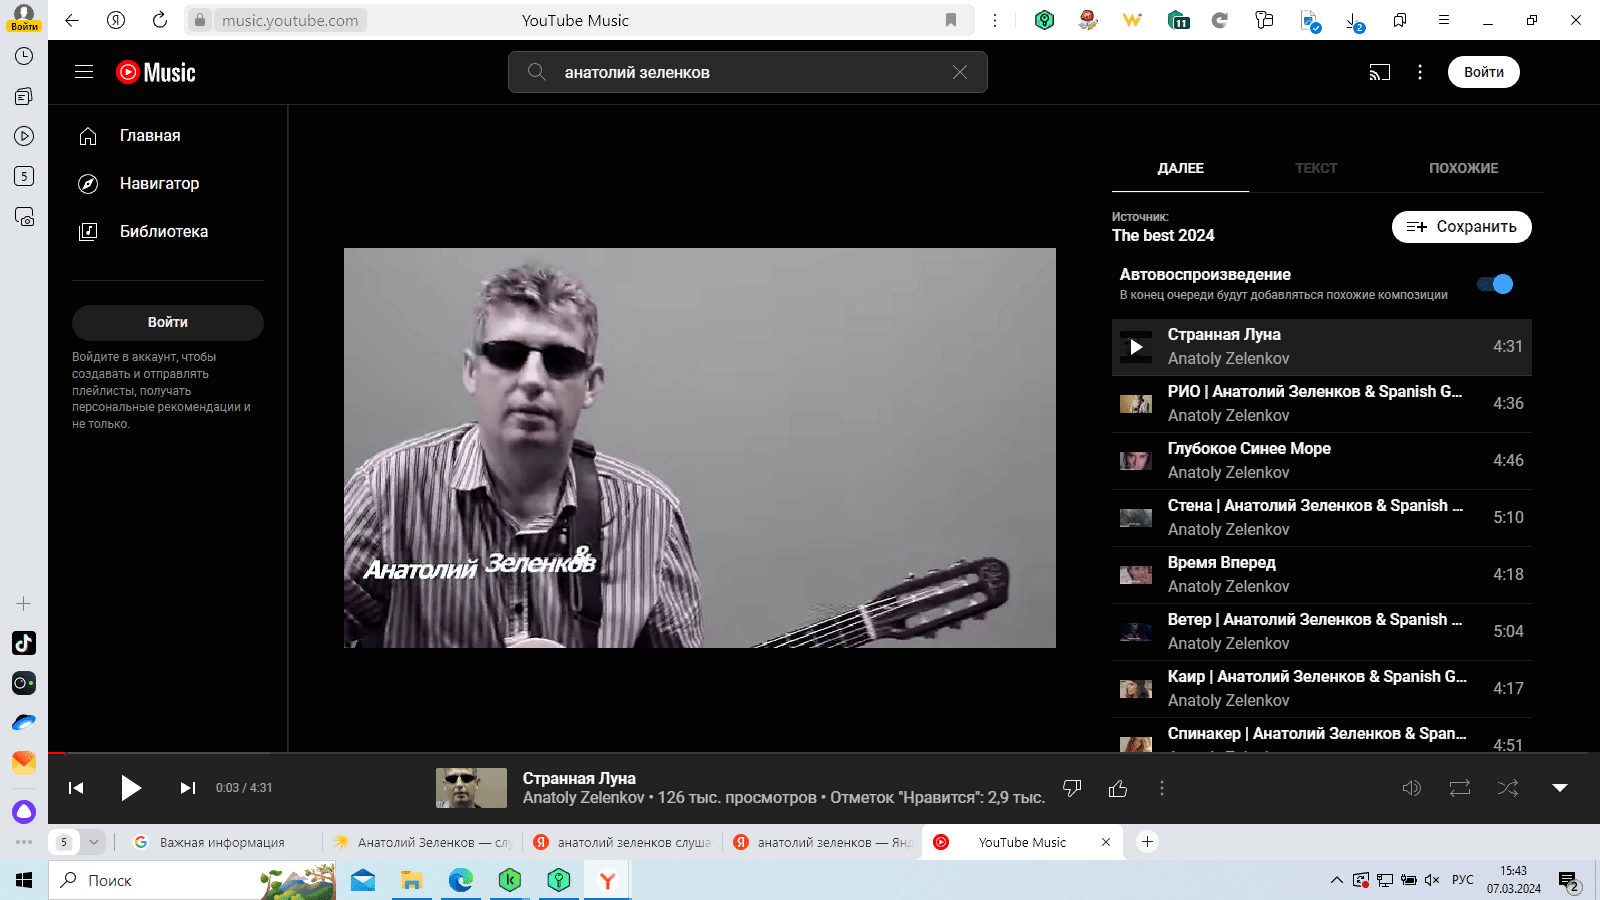The image size is (1600, 900).
Task: Play the current song in the player bar
Action: click(131, 788)
